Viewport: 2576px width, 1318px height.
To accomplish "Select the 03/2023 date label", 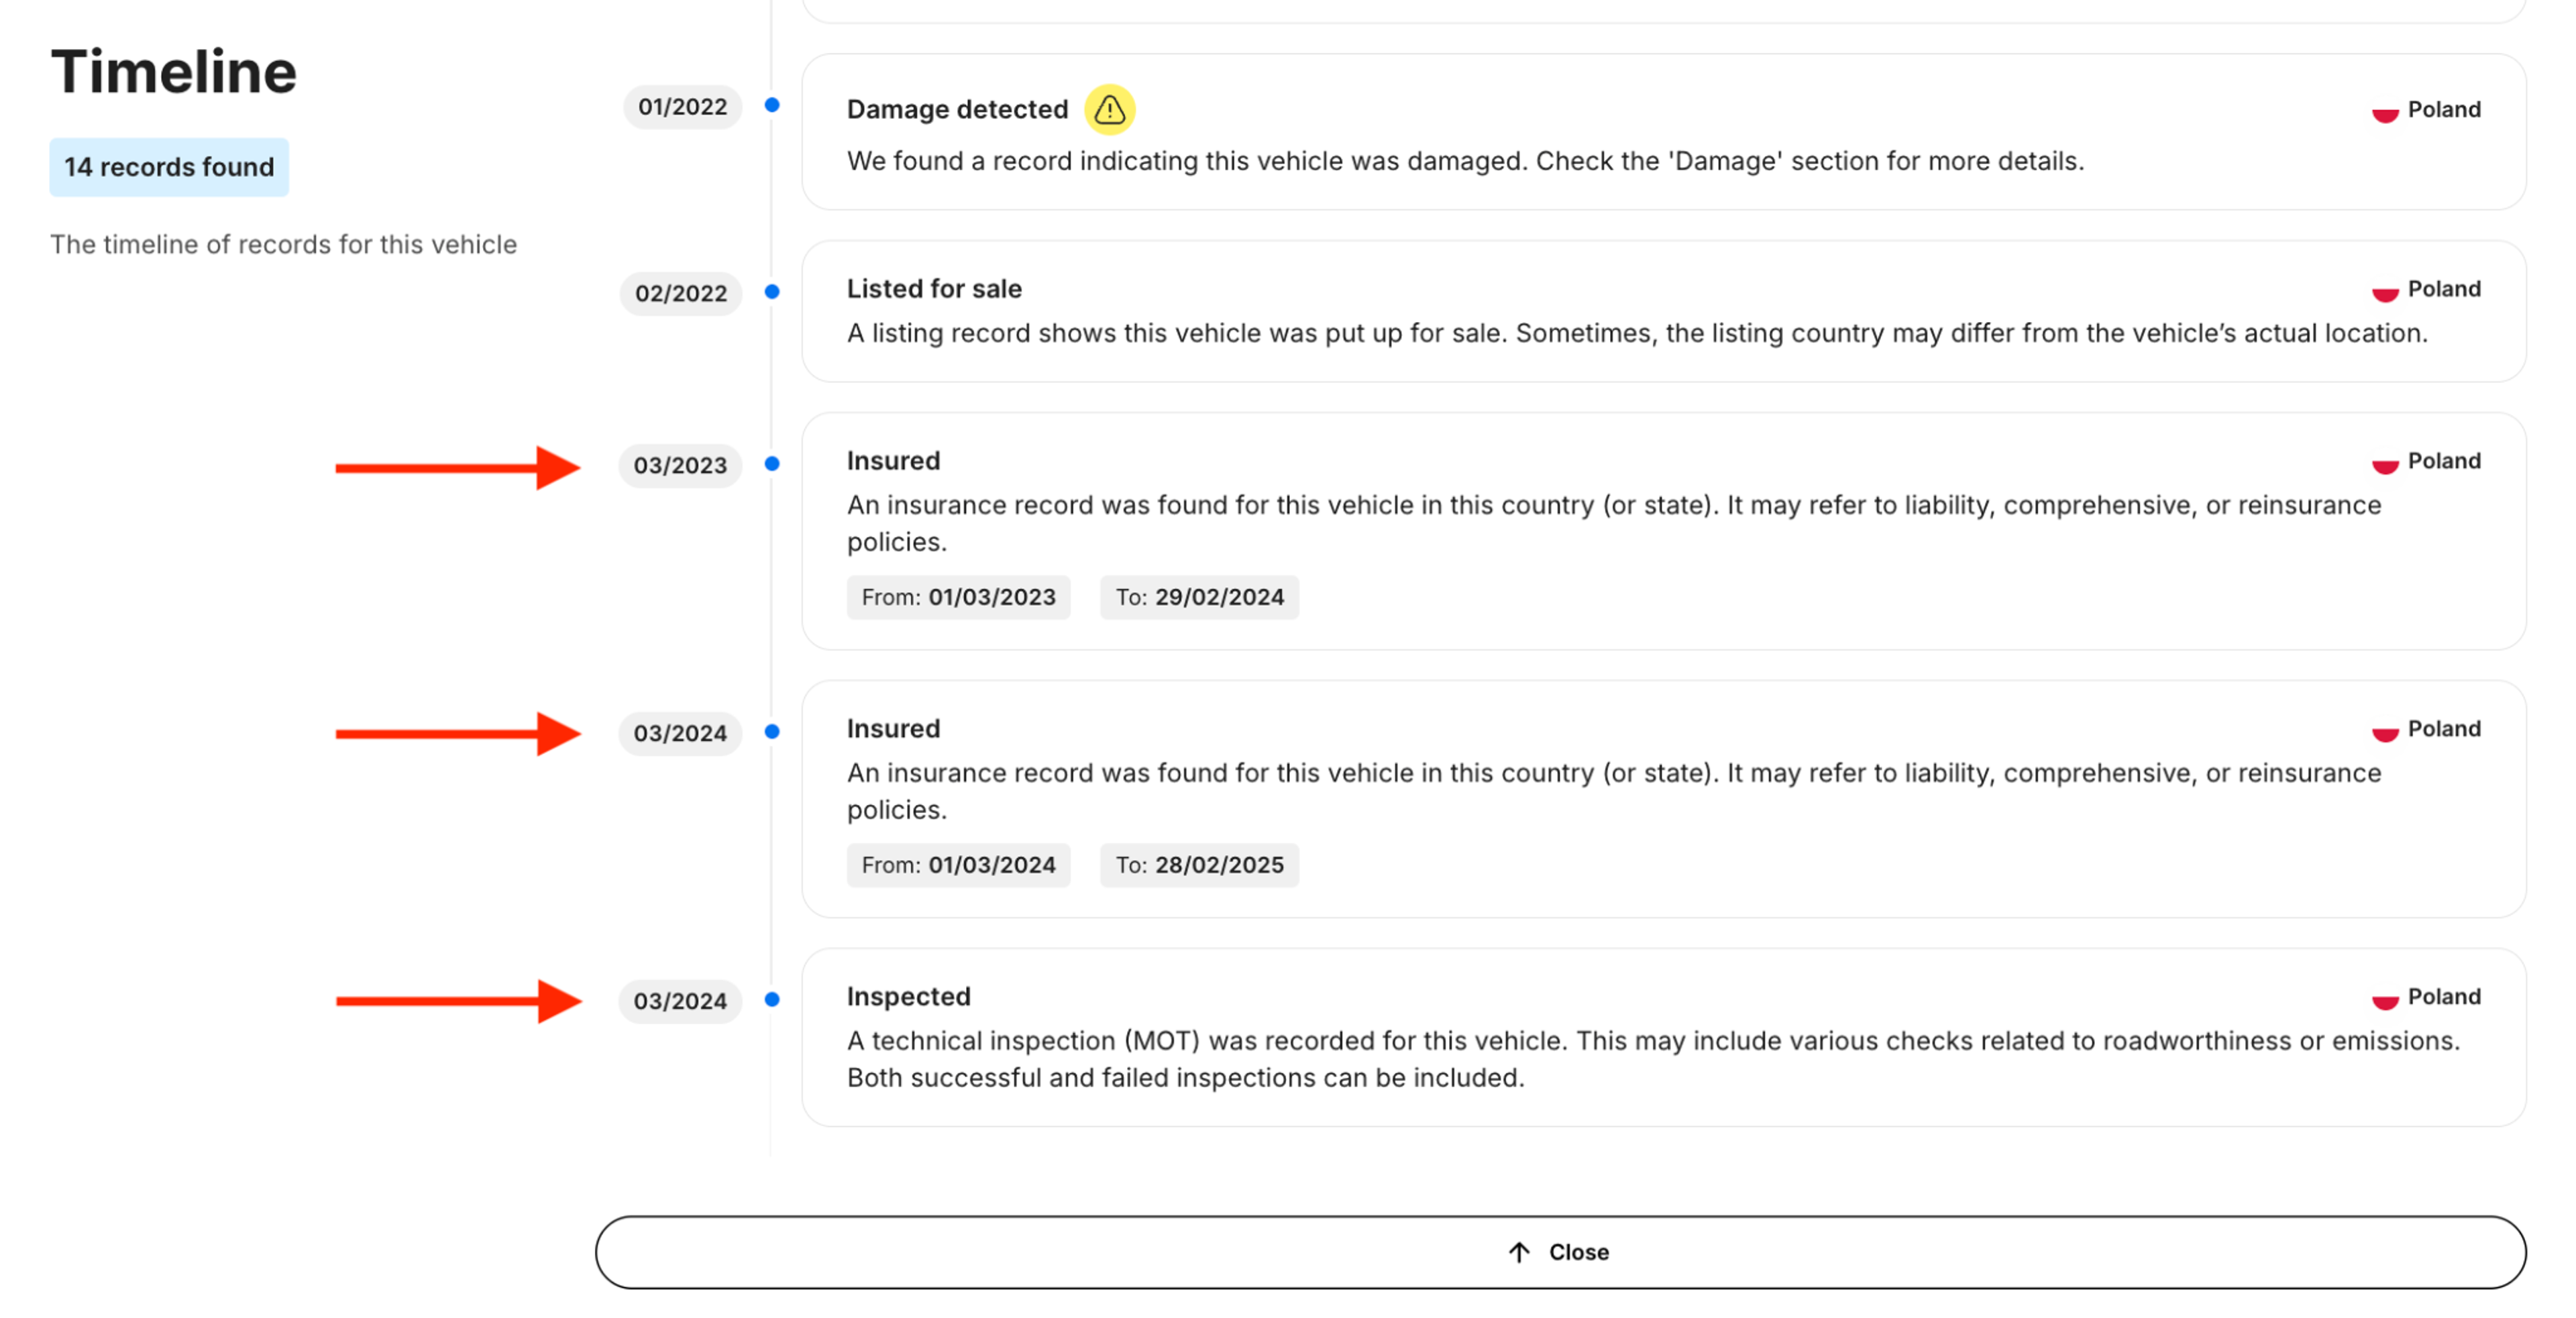I will 680,465.
